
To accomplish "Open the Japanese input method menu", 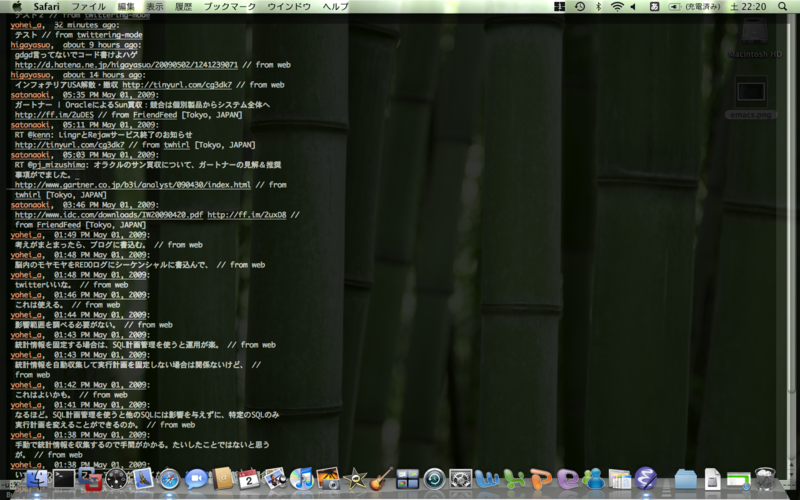I will point(654,7).
